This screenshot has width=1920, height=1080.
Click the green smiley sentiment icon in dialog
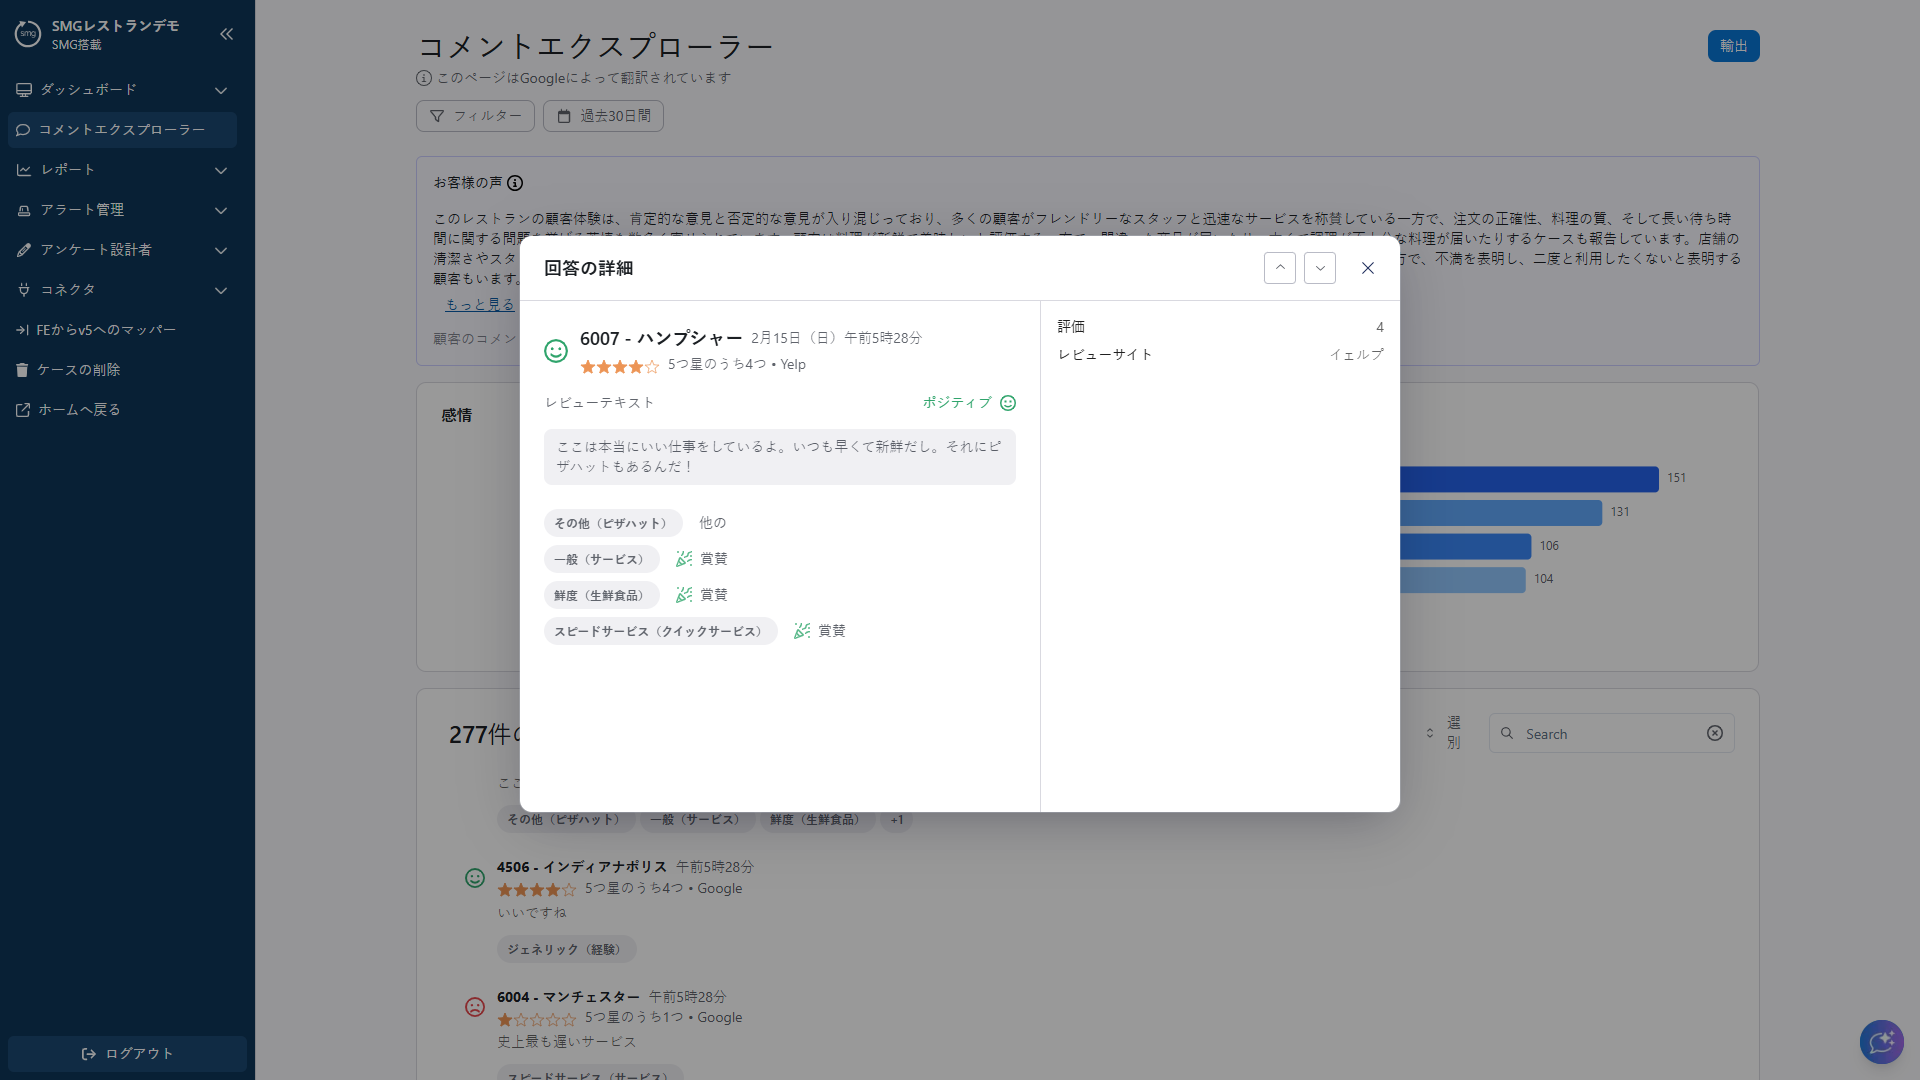coord(556,350)
